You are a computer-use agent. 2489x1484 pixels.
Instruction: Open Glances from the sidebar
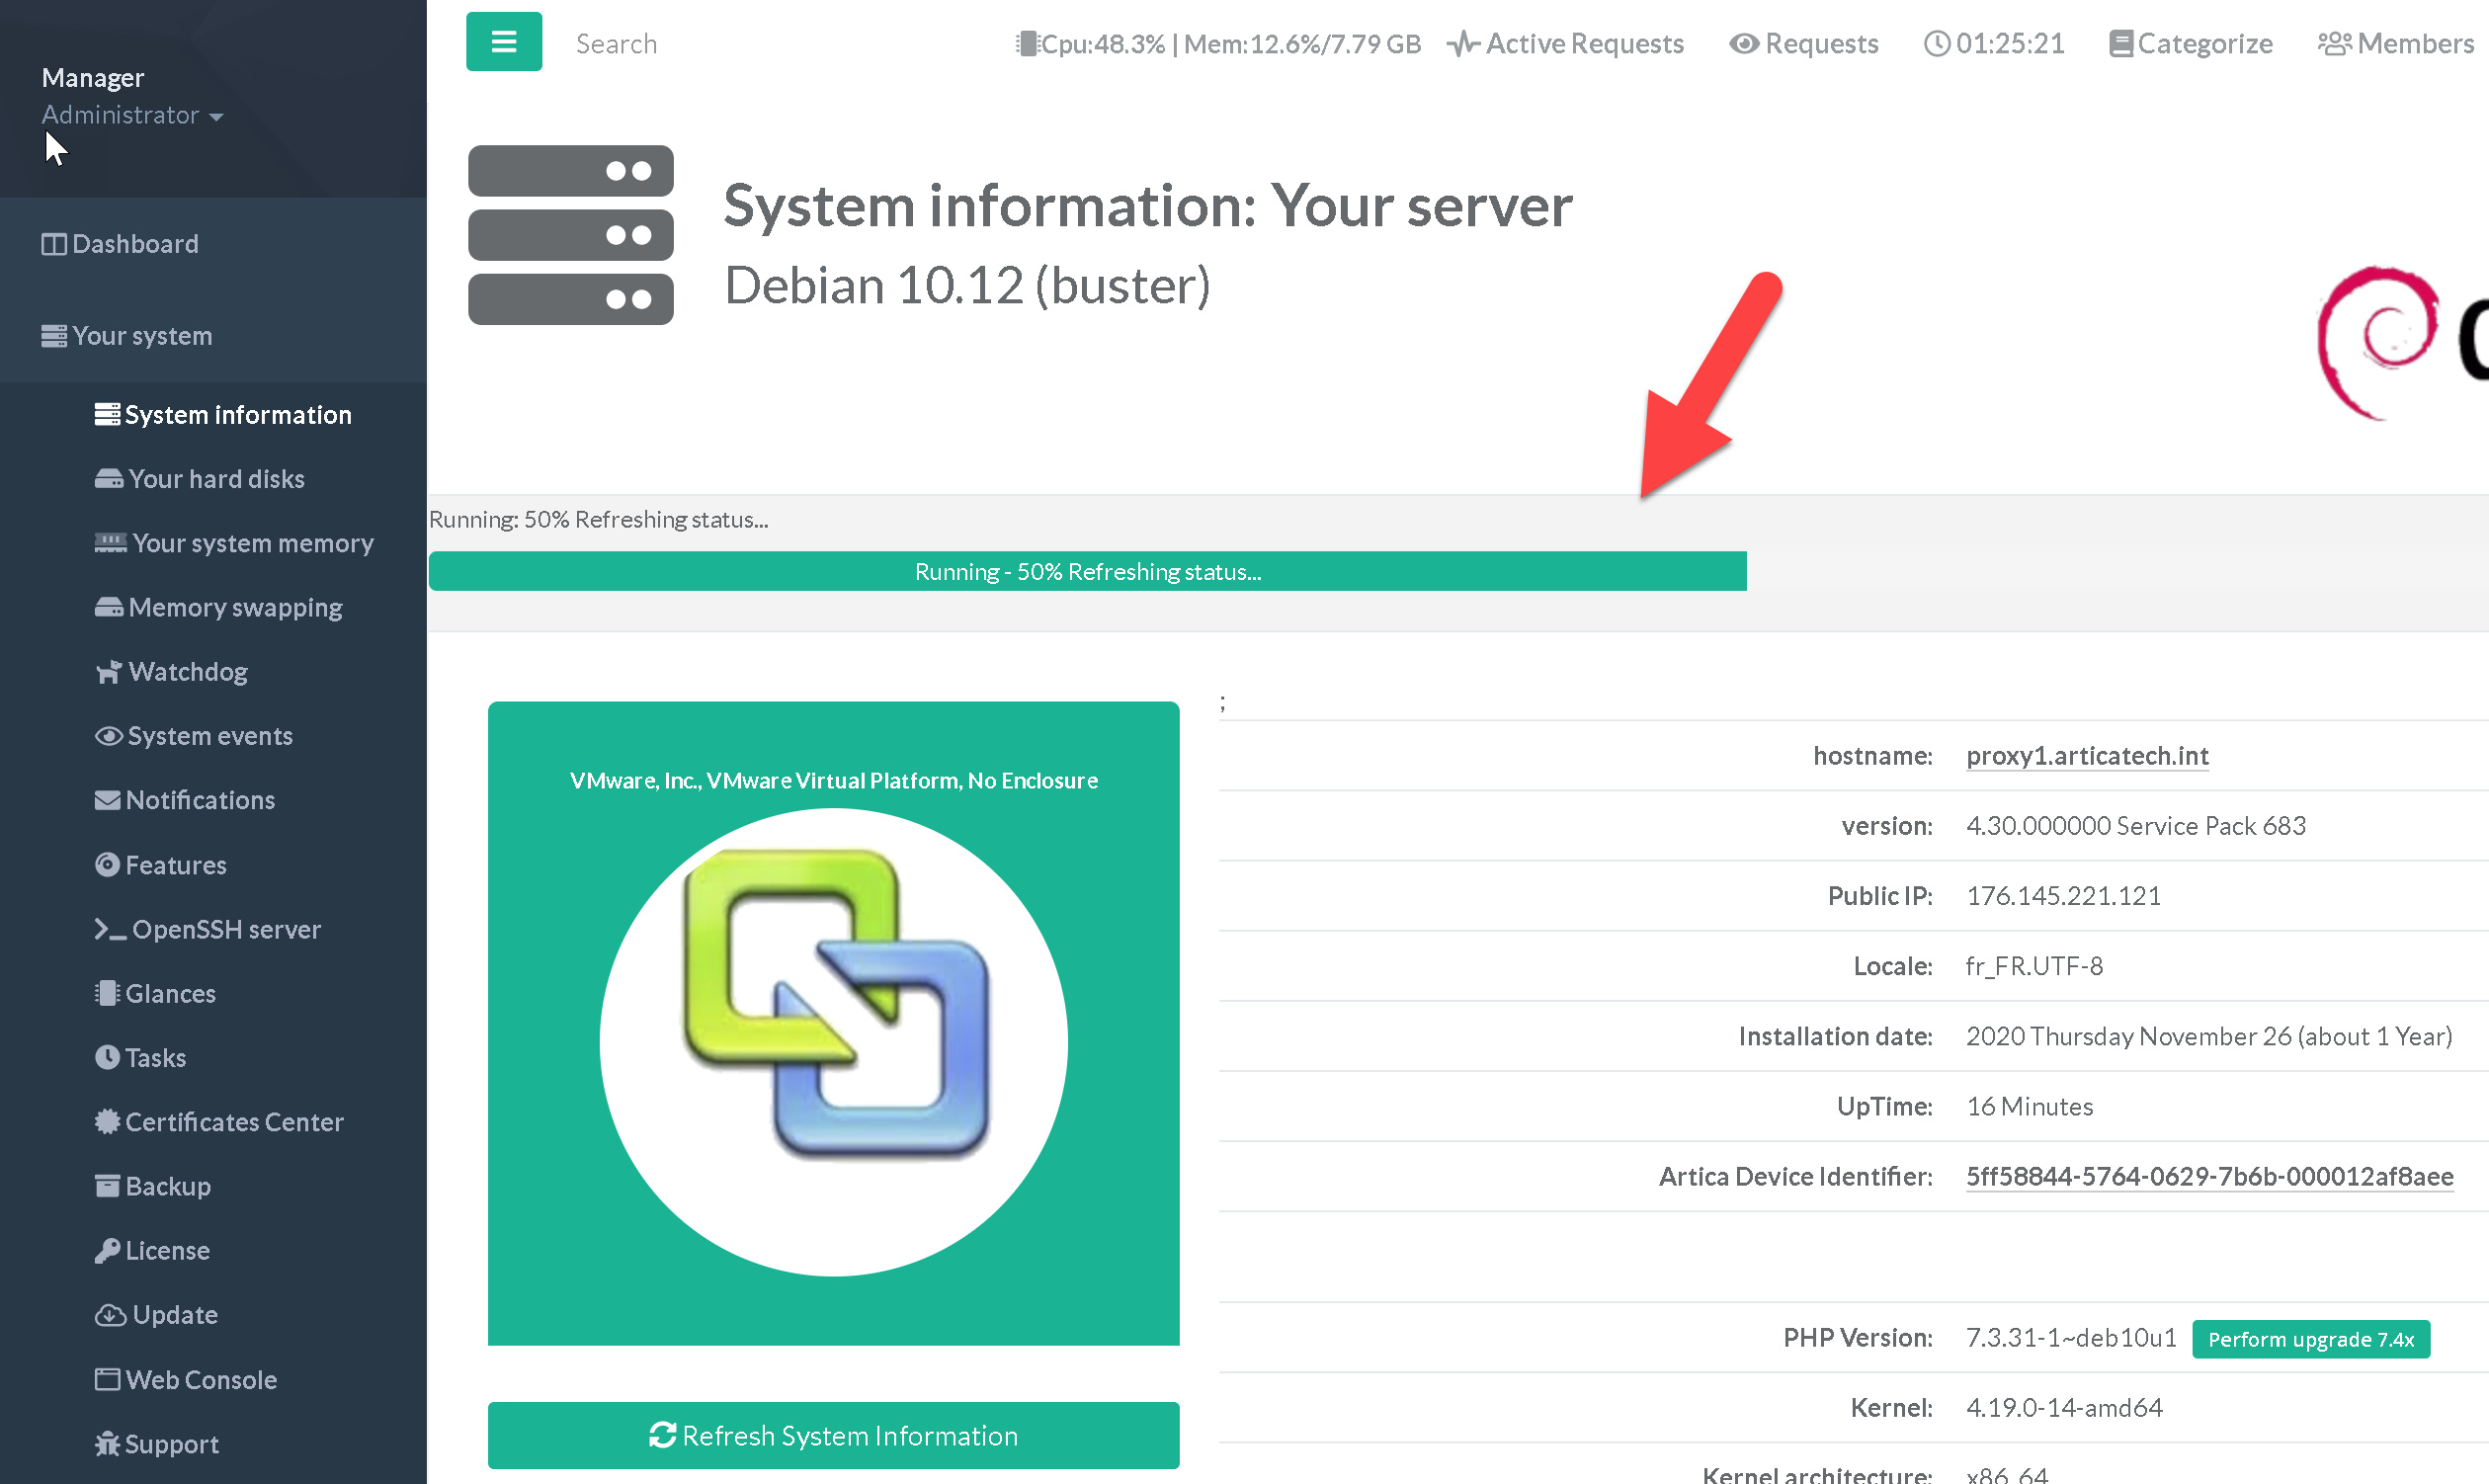(169, 993)
